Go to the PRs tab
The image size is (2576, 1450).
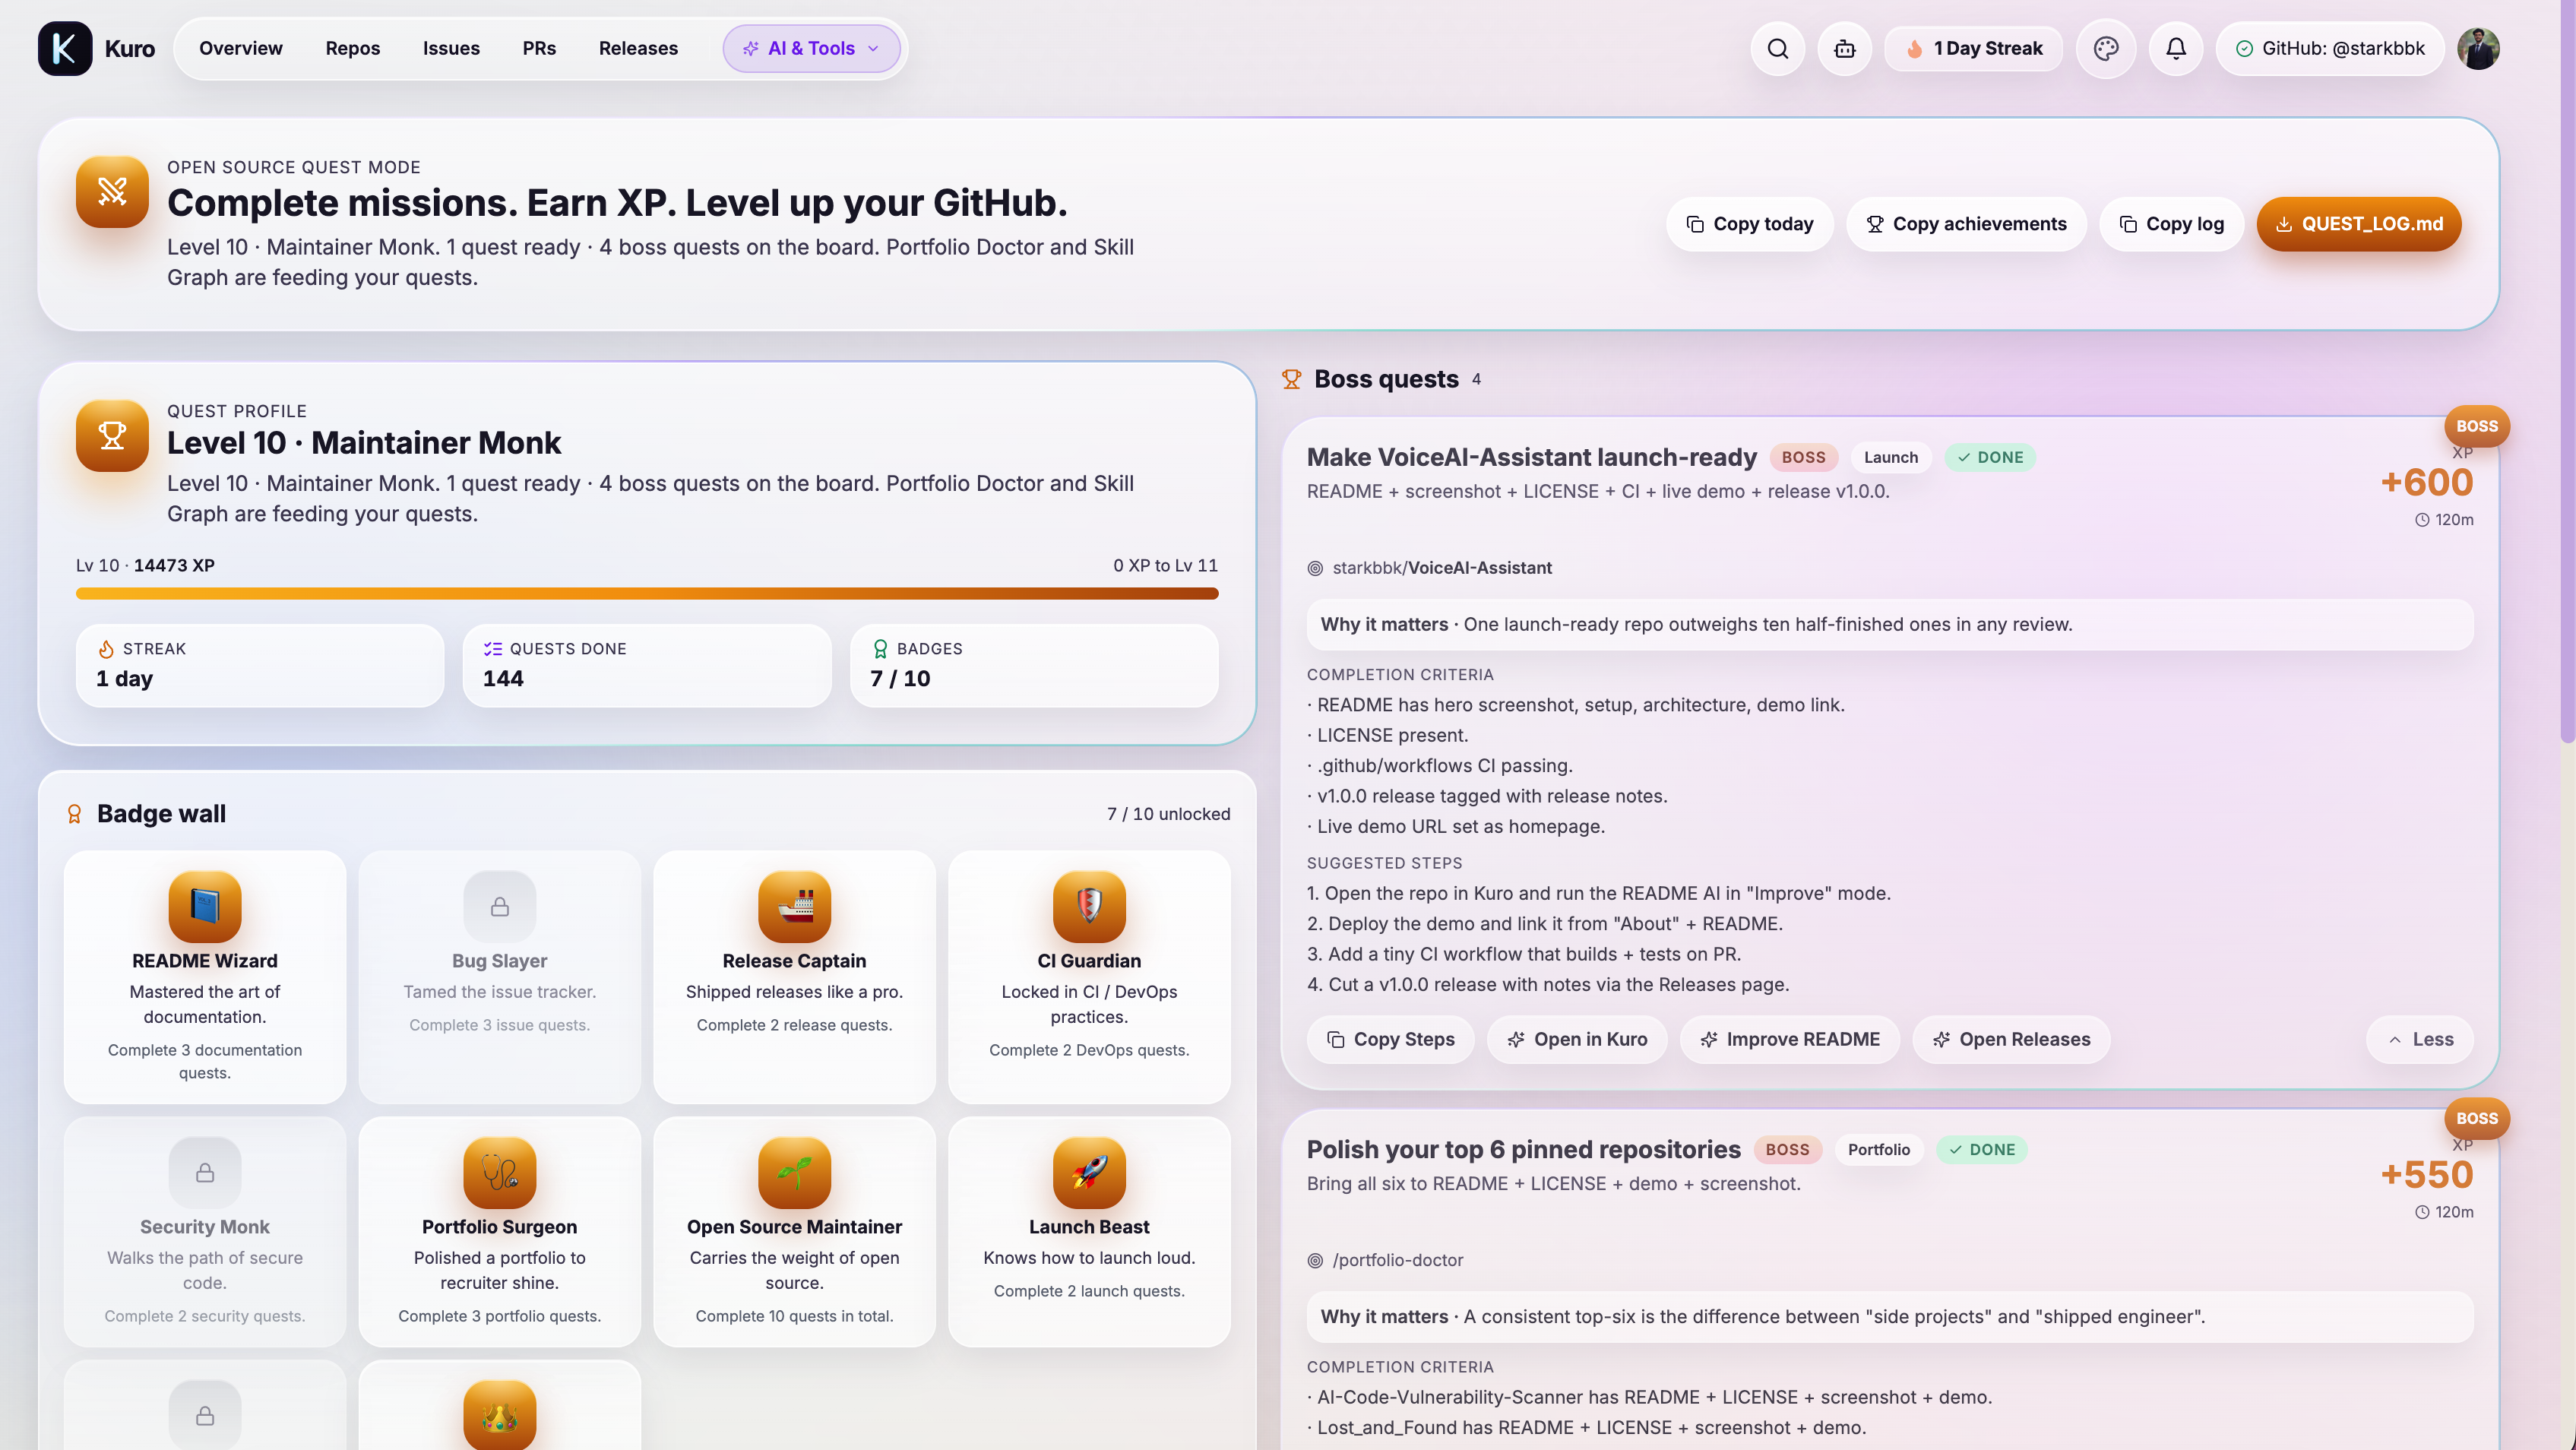539,48
